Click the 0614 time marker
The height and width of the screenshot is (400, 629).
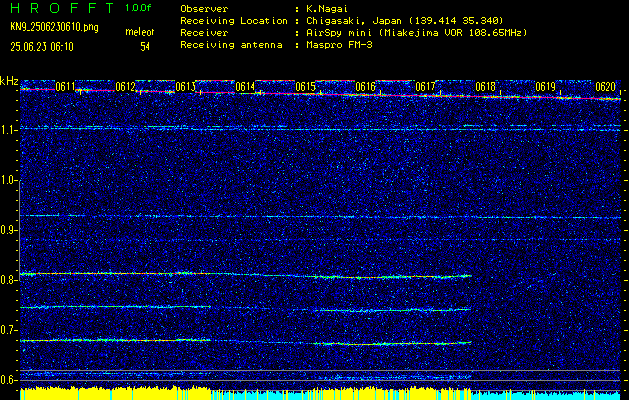245,87
